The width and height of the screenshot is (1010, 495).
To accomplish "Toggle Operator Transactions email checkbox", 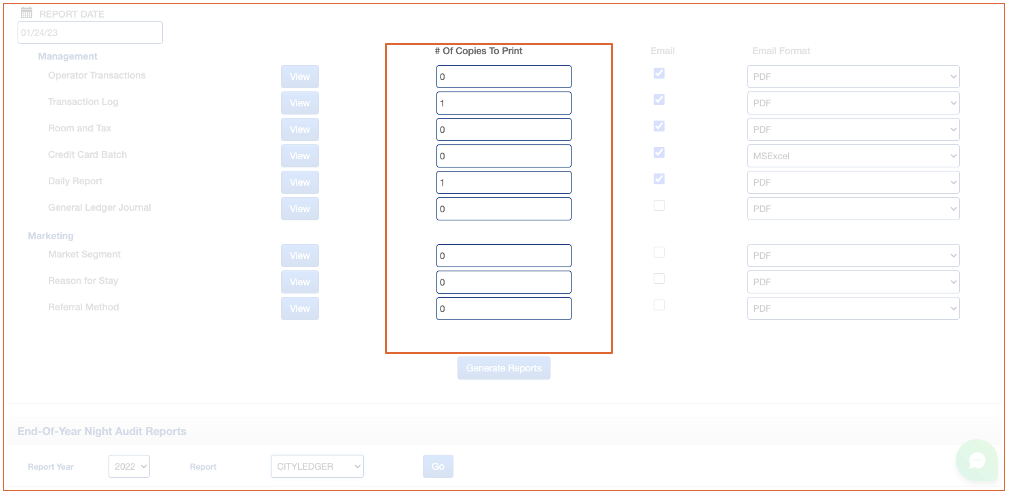I will (x=659, y=74).
